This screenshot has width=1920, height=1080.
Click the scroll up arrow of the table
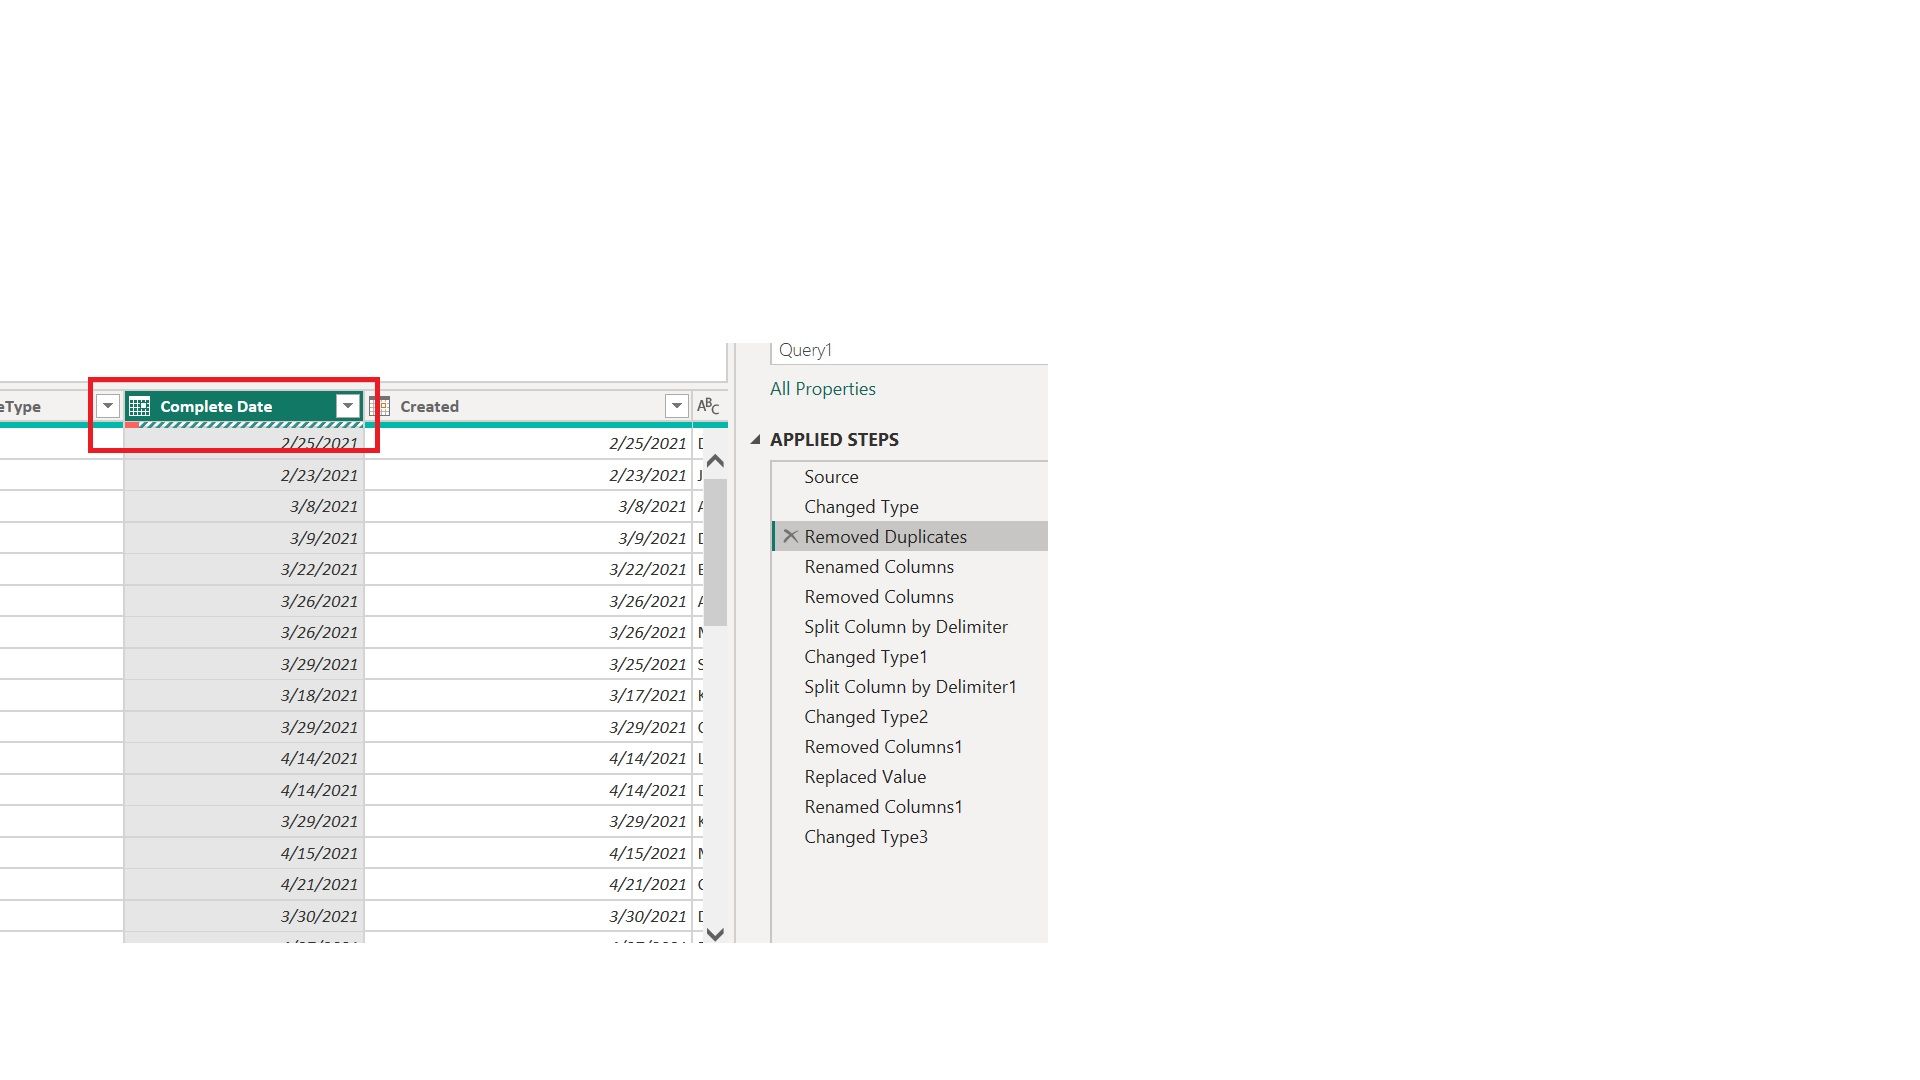coord(715,461)
